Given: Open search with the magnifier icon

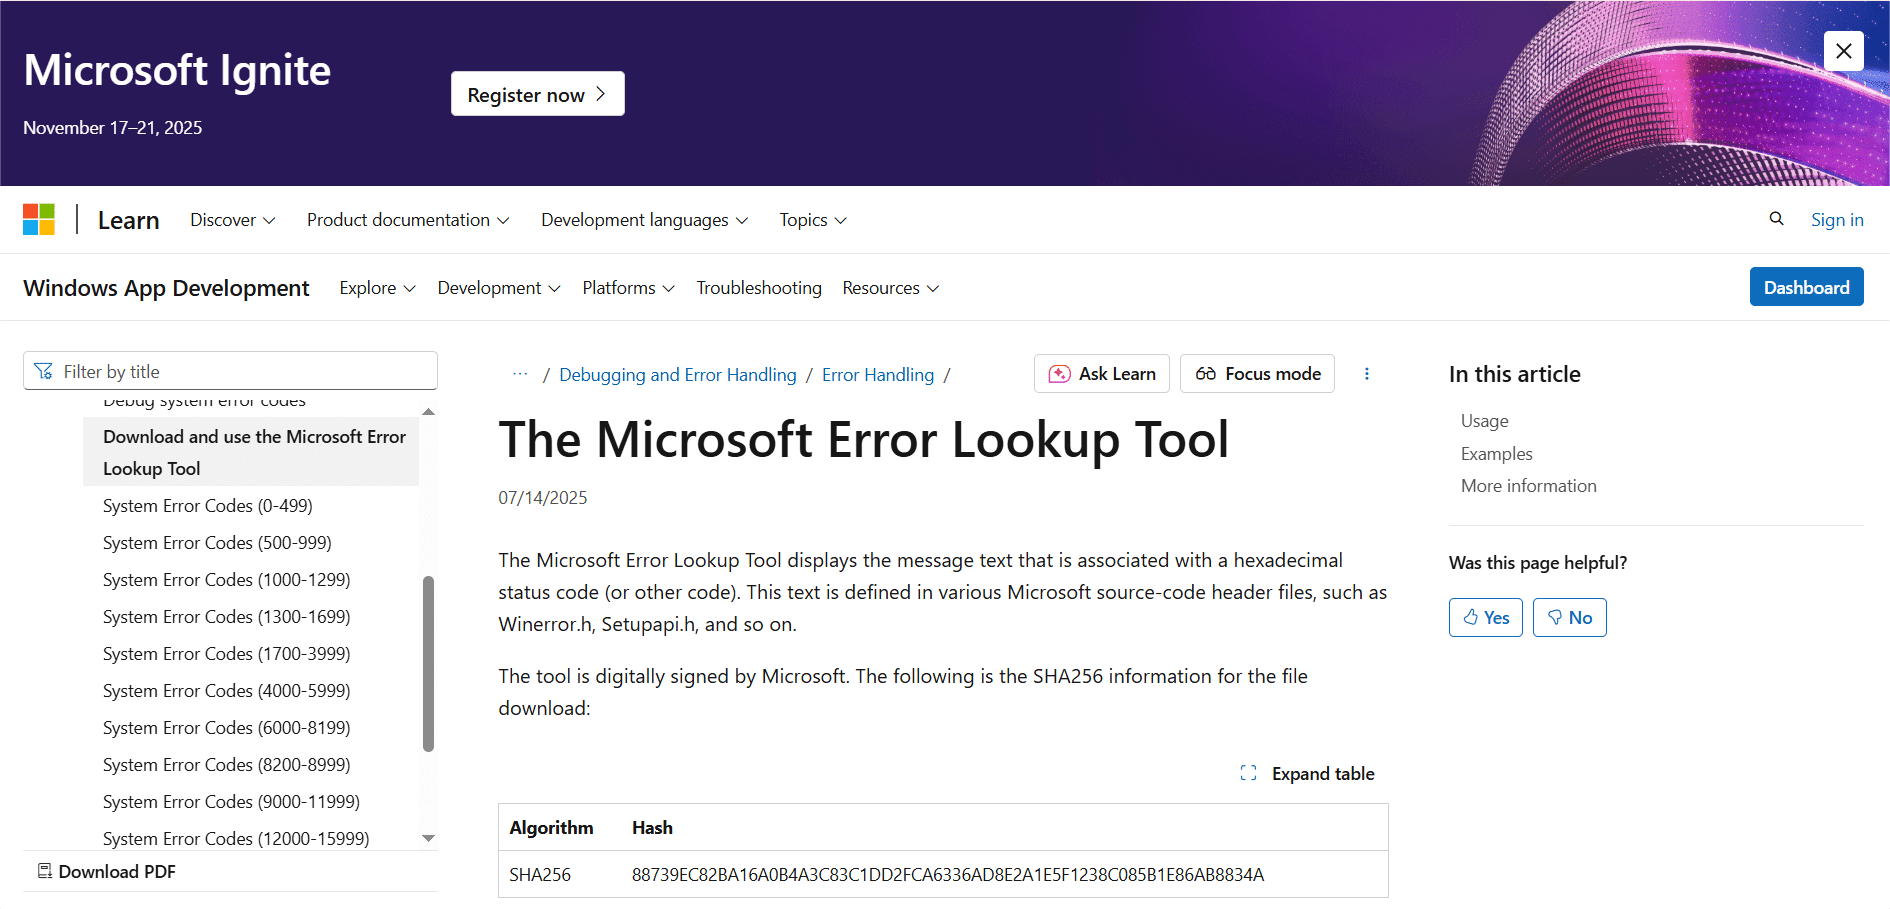Looking at the screenshot, I should pos(1776,219).
